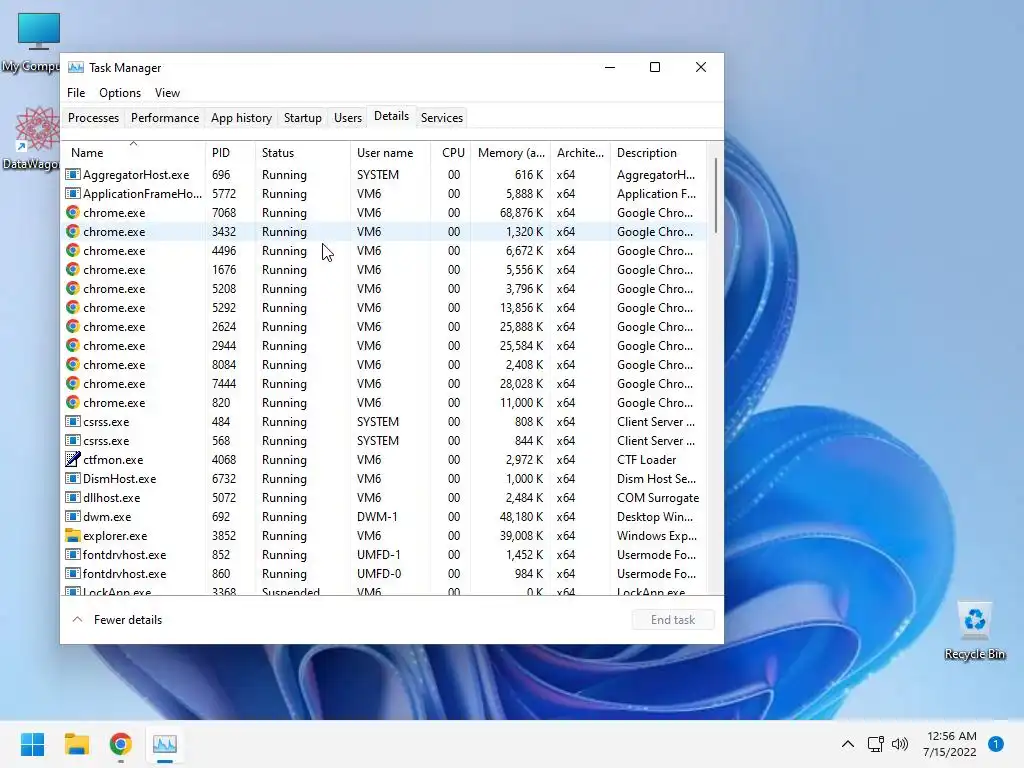This screenshot has height=768, width=1024.
Task: Open File Explorer from the taskbar
Action: (76, 744)
